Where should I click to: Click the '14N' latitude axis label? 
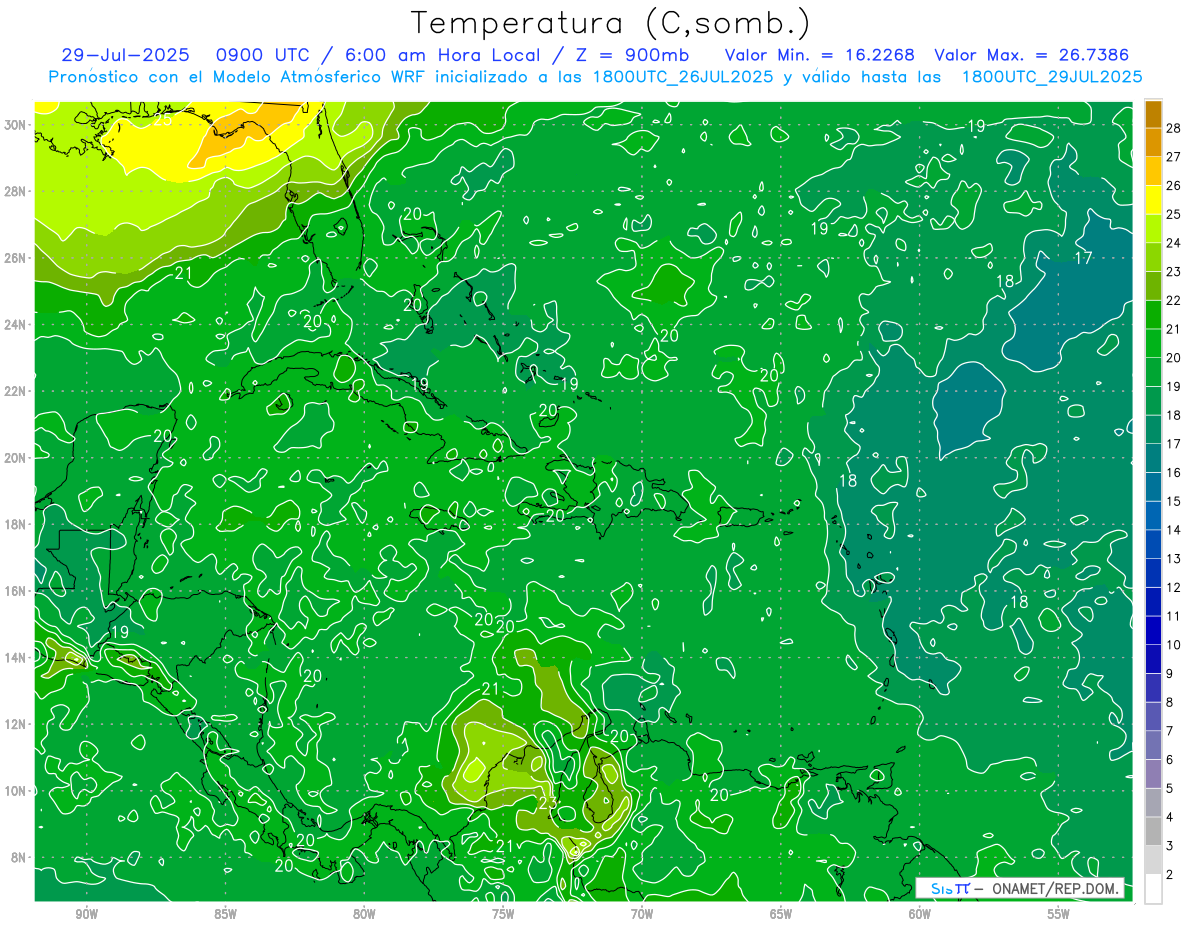(15, 658)
